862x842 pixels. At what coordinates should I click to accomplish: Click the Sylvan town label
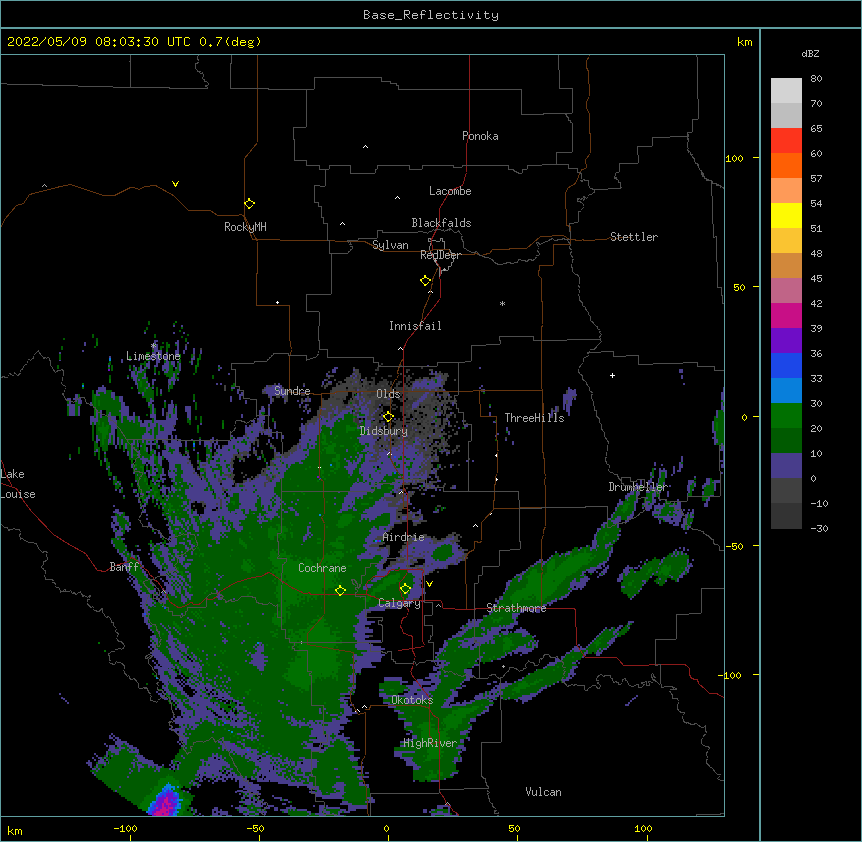click(x=390, y=245)
